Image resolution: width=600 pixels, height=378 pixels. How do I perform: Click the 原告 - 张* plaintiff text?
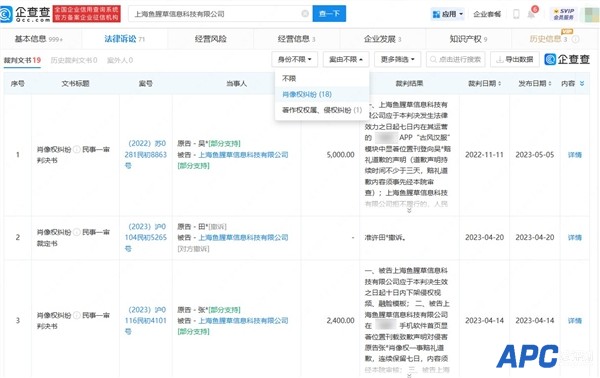pyautogui.click(x=192, y=310)
